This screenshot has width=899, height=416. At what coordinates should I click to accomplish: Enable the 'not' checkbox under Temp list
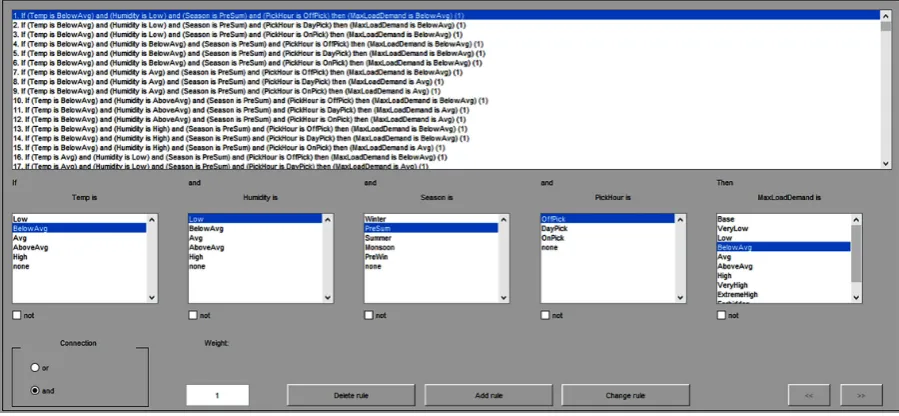17,315
